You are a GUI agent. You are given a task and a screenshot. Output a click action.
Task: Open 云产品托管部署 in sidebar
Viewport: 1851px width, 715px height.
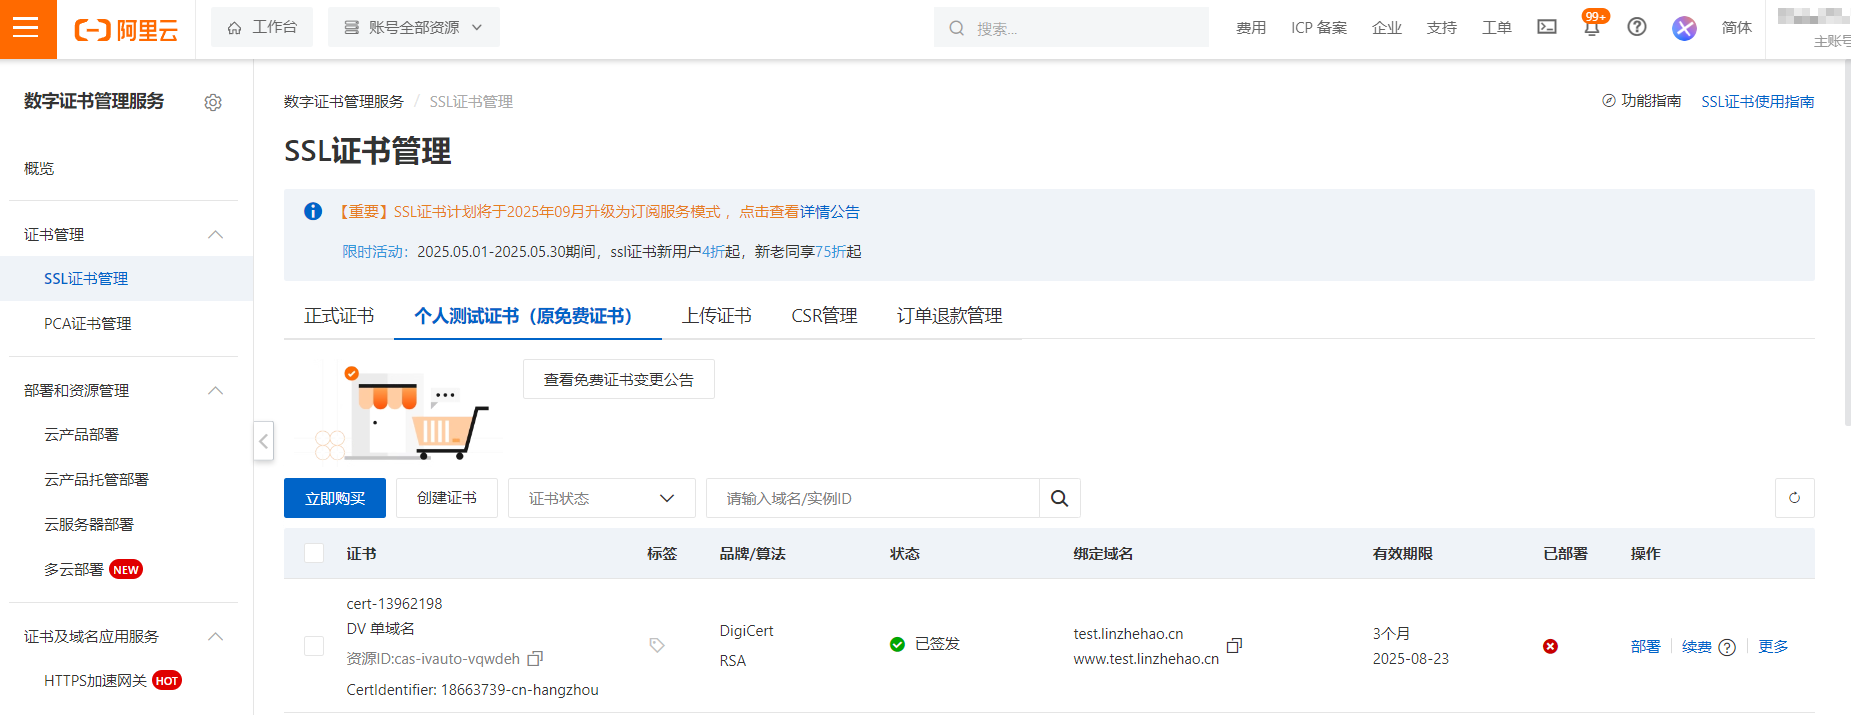click(96, 480)
